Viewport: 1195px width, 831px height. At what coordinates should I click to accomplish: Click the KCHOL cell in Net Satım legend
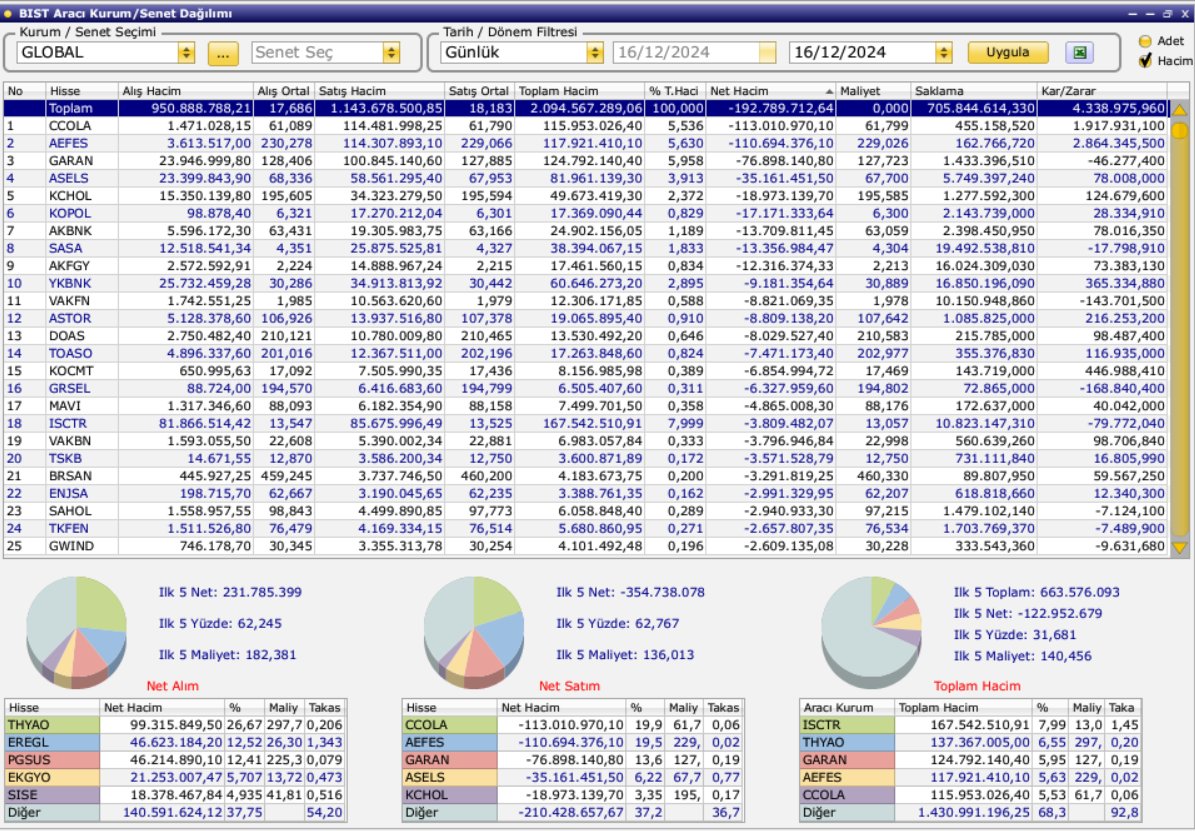pyautogui.click(x=450, y=795)
